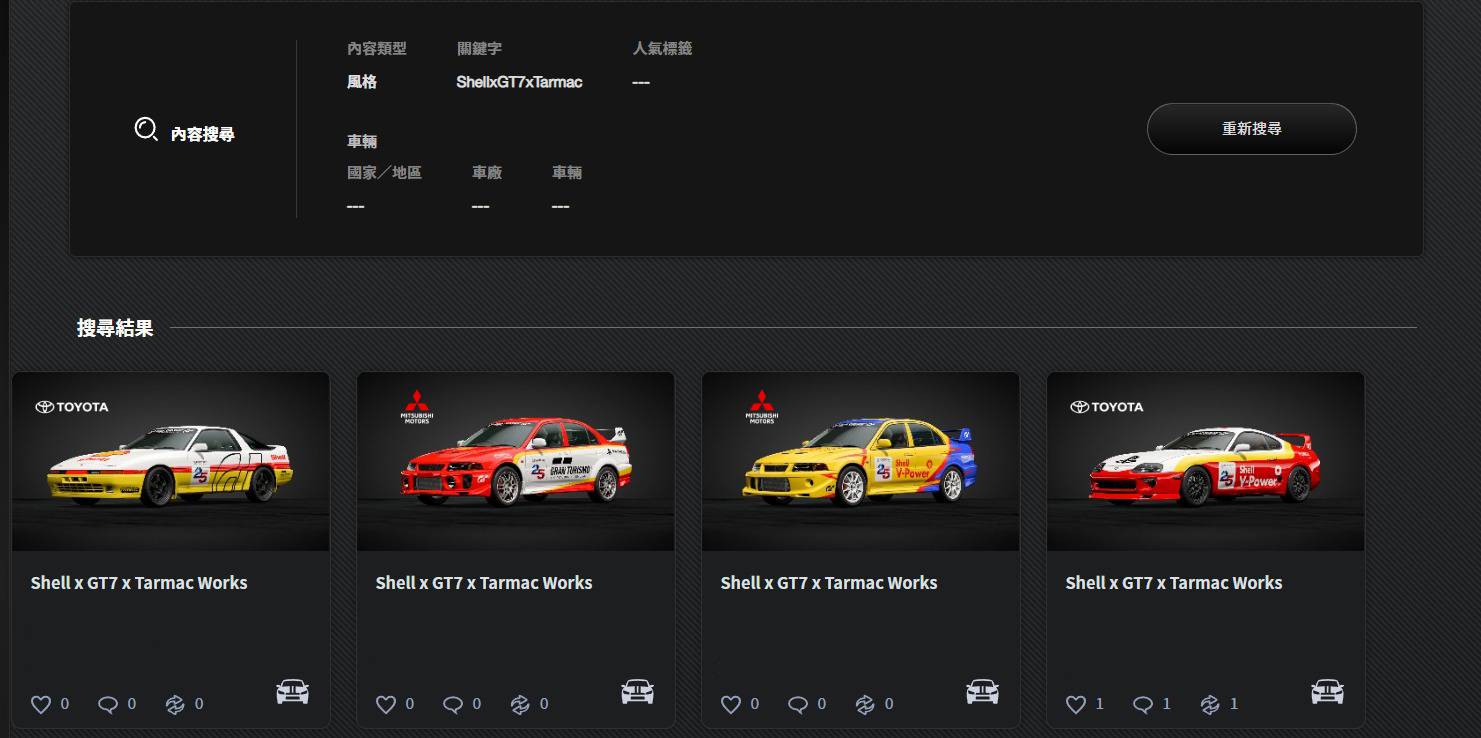Open white-yellow Toyota Supra thumbnail image

point(171,462)
